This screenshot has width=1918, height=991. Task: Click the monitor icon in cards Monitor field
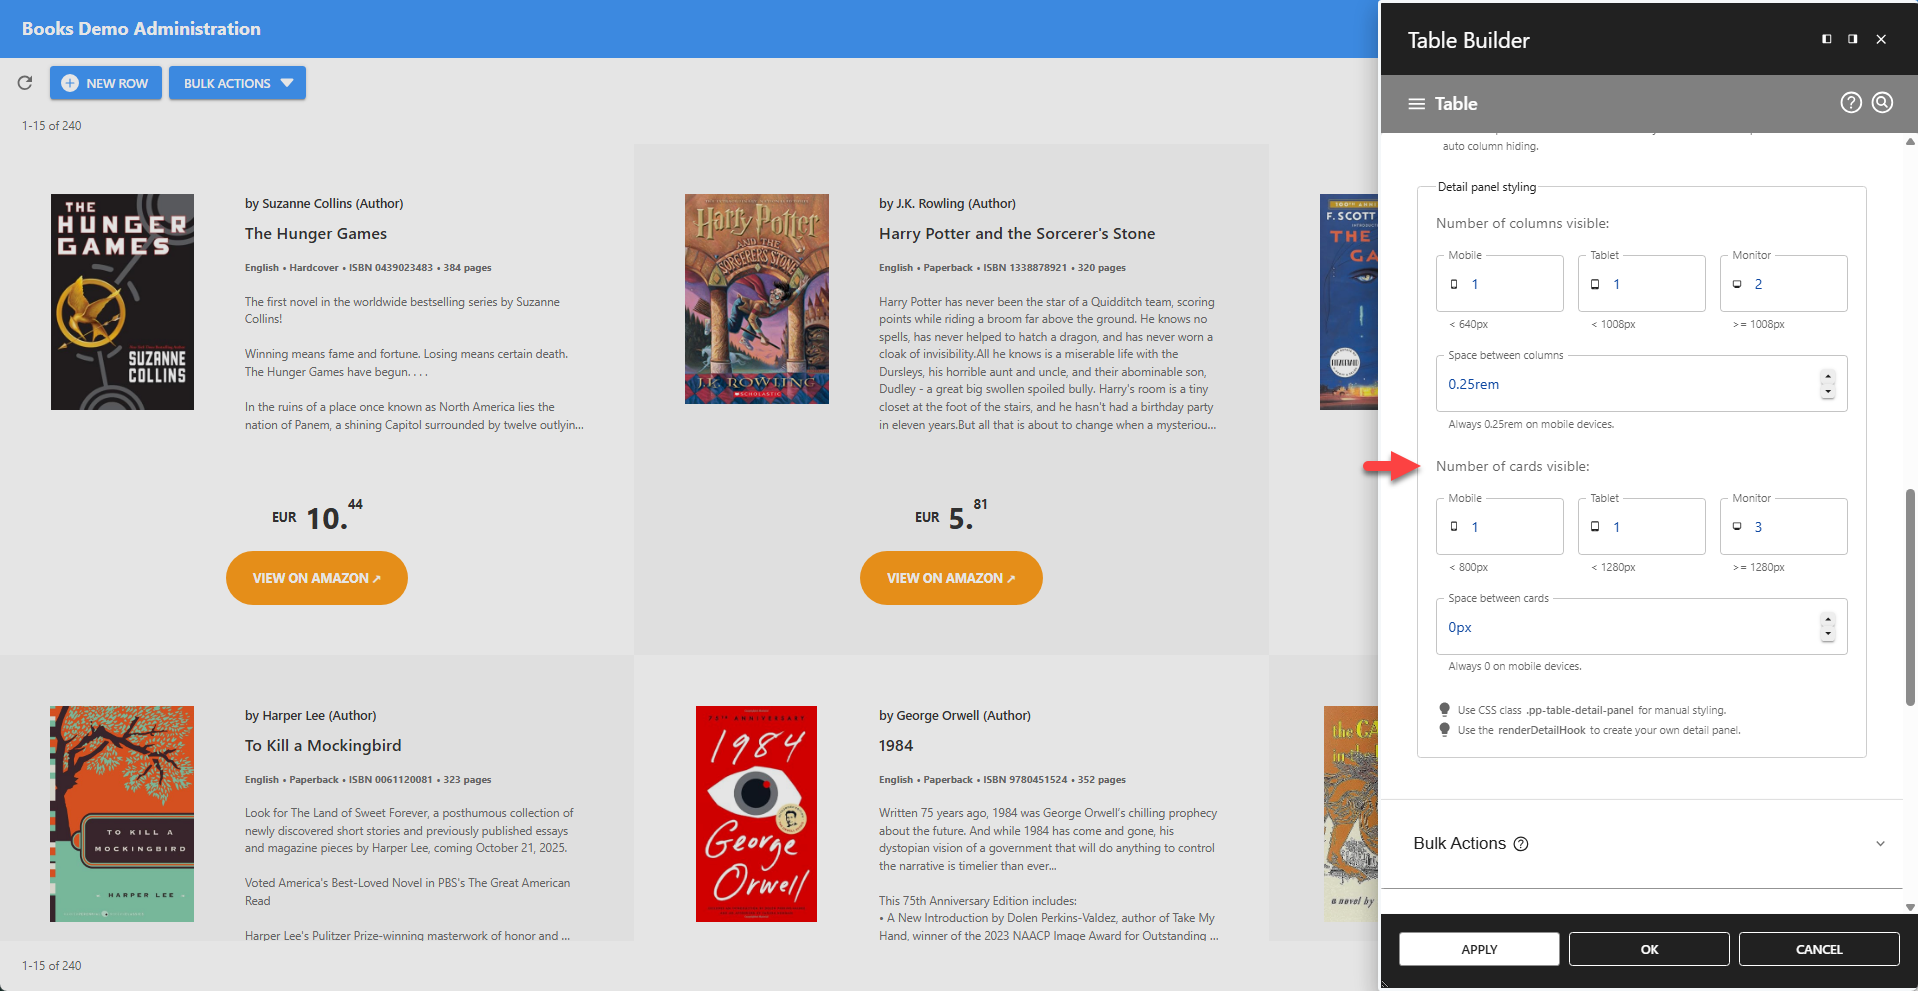[x=1737, y=527]
